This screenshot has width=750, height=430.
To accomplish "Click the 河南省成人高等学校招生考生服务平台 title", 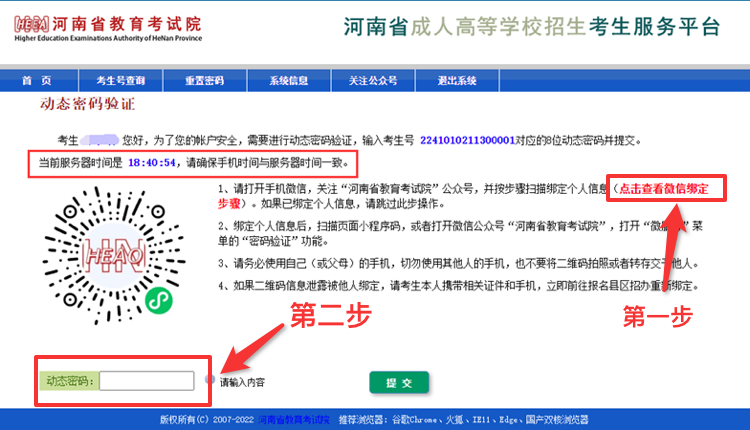I will click(532, 27).
